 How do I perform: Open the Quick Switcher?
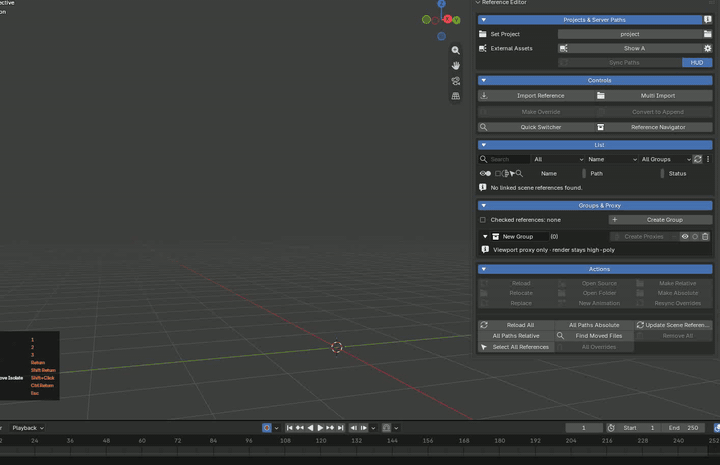(x=536, y=127)
